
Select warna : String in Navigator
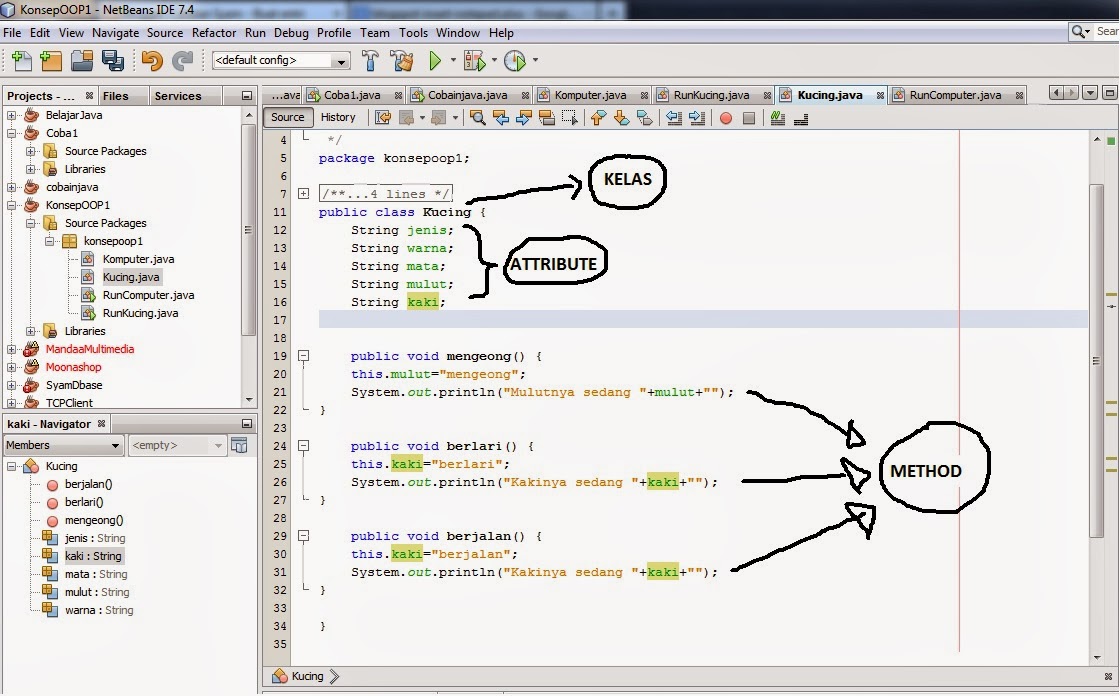pyautogui.click(x=99, y=610)
